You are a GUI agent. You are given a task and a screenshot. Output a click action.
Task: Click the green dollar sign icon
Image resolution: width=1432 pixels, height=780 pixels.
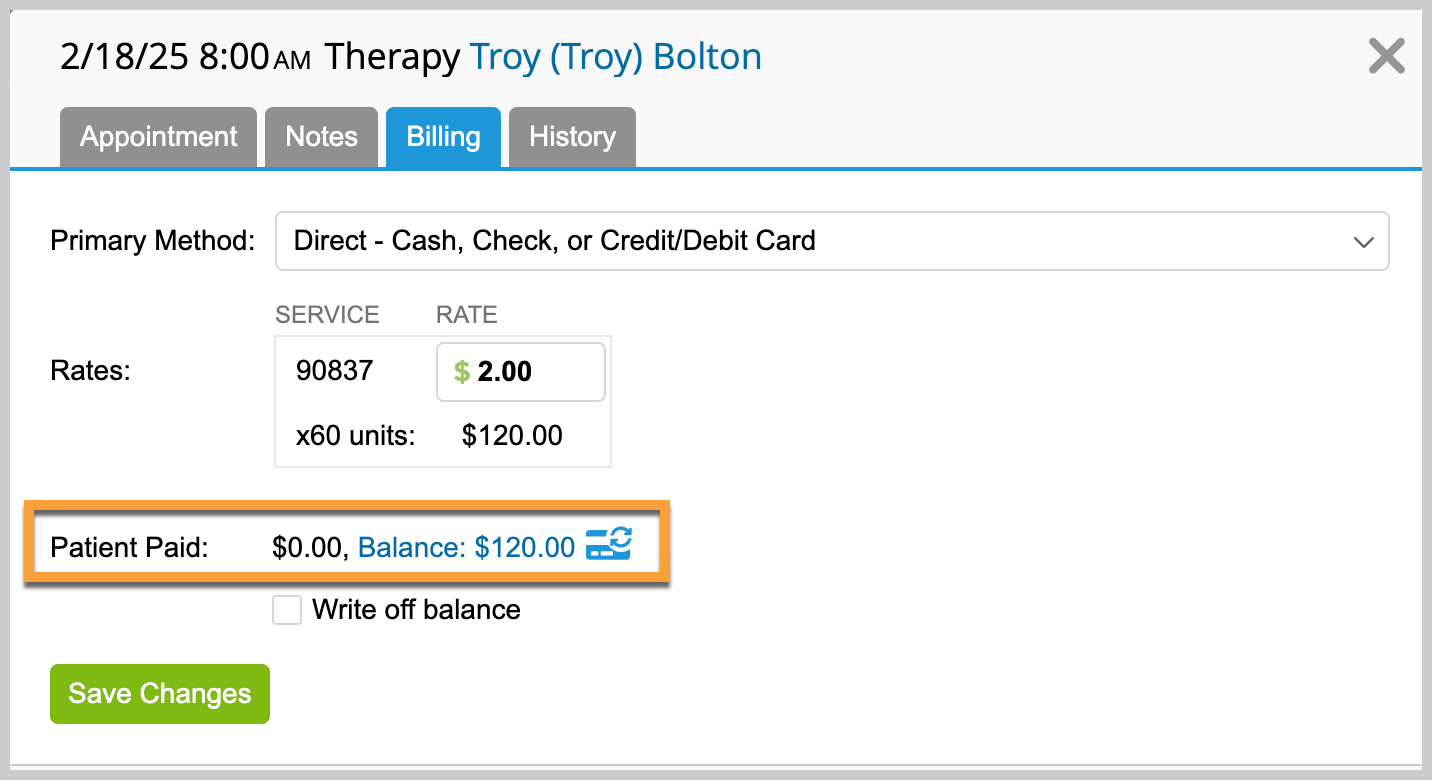coord(462,372)
